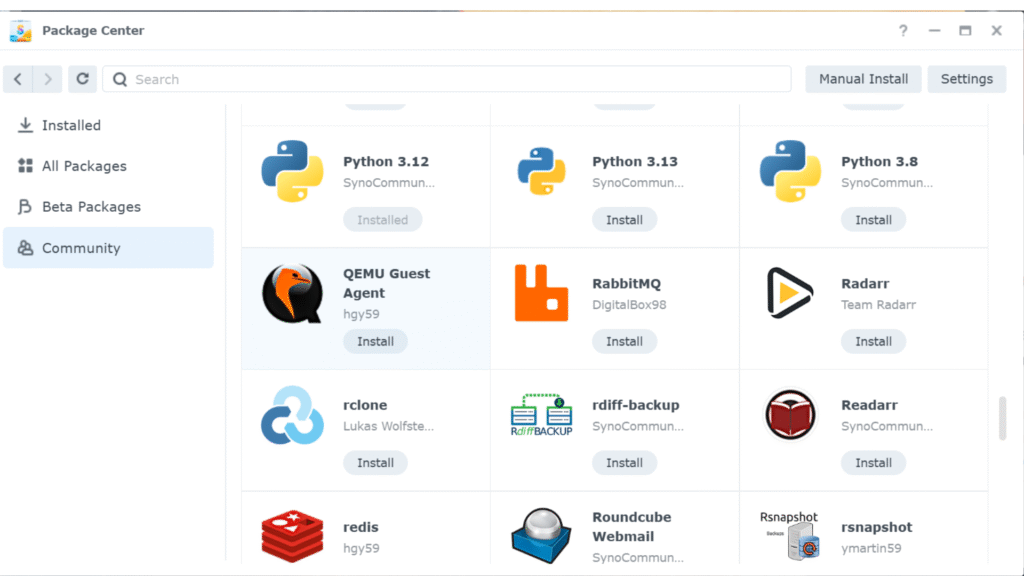1024x576 pixels.
Task: Click the redis package icon
Action: 292,535
